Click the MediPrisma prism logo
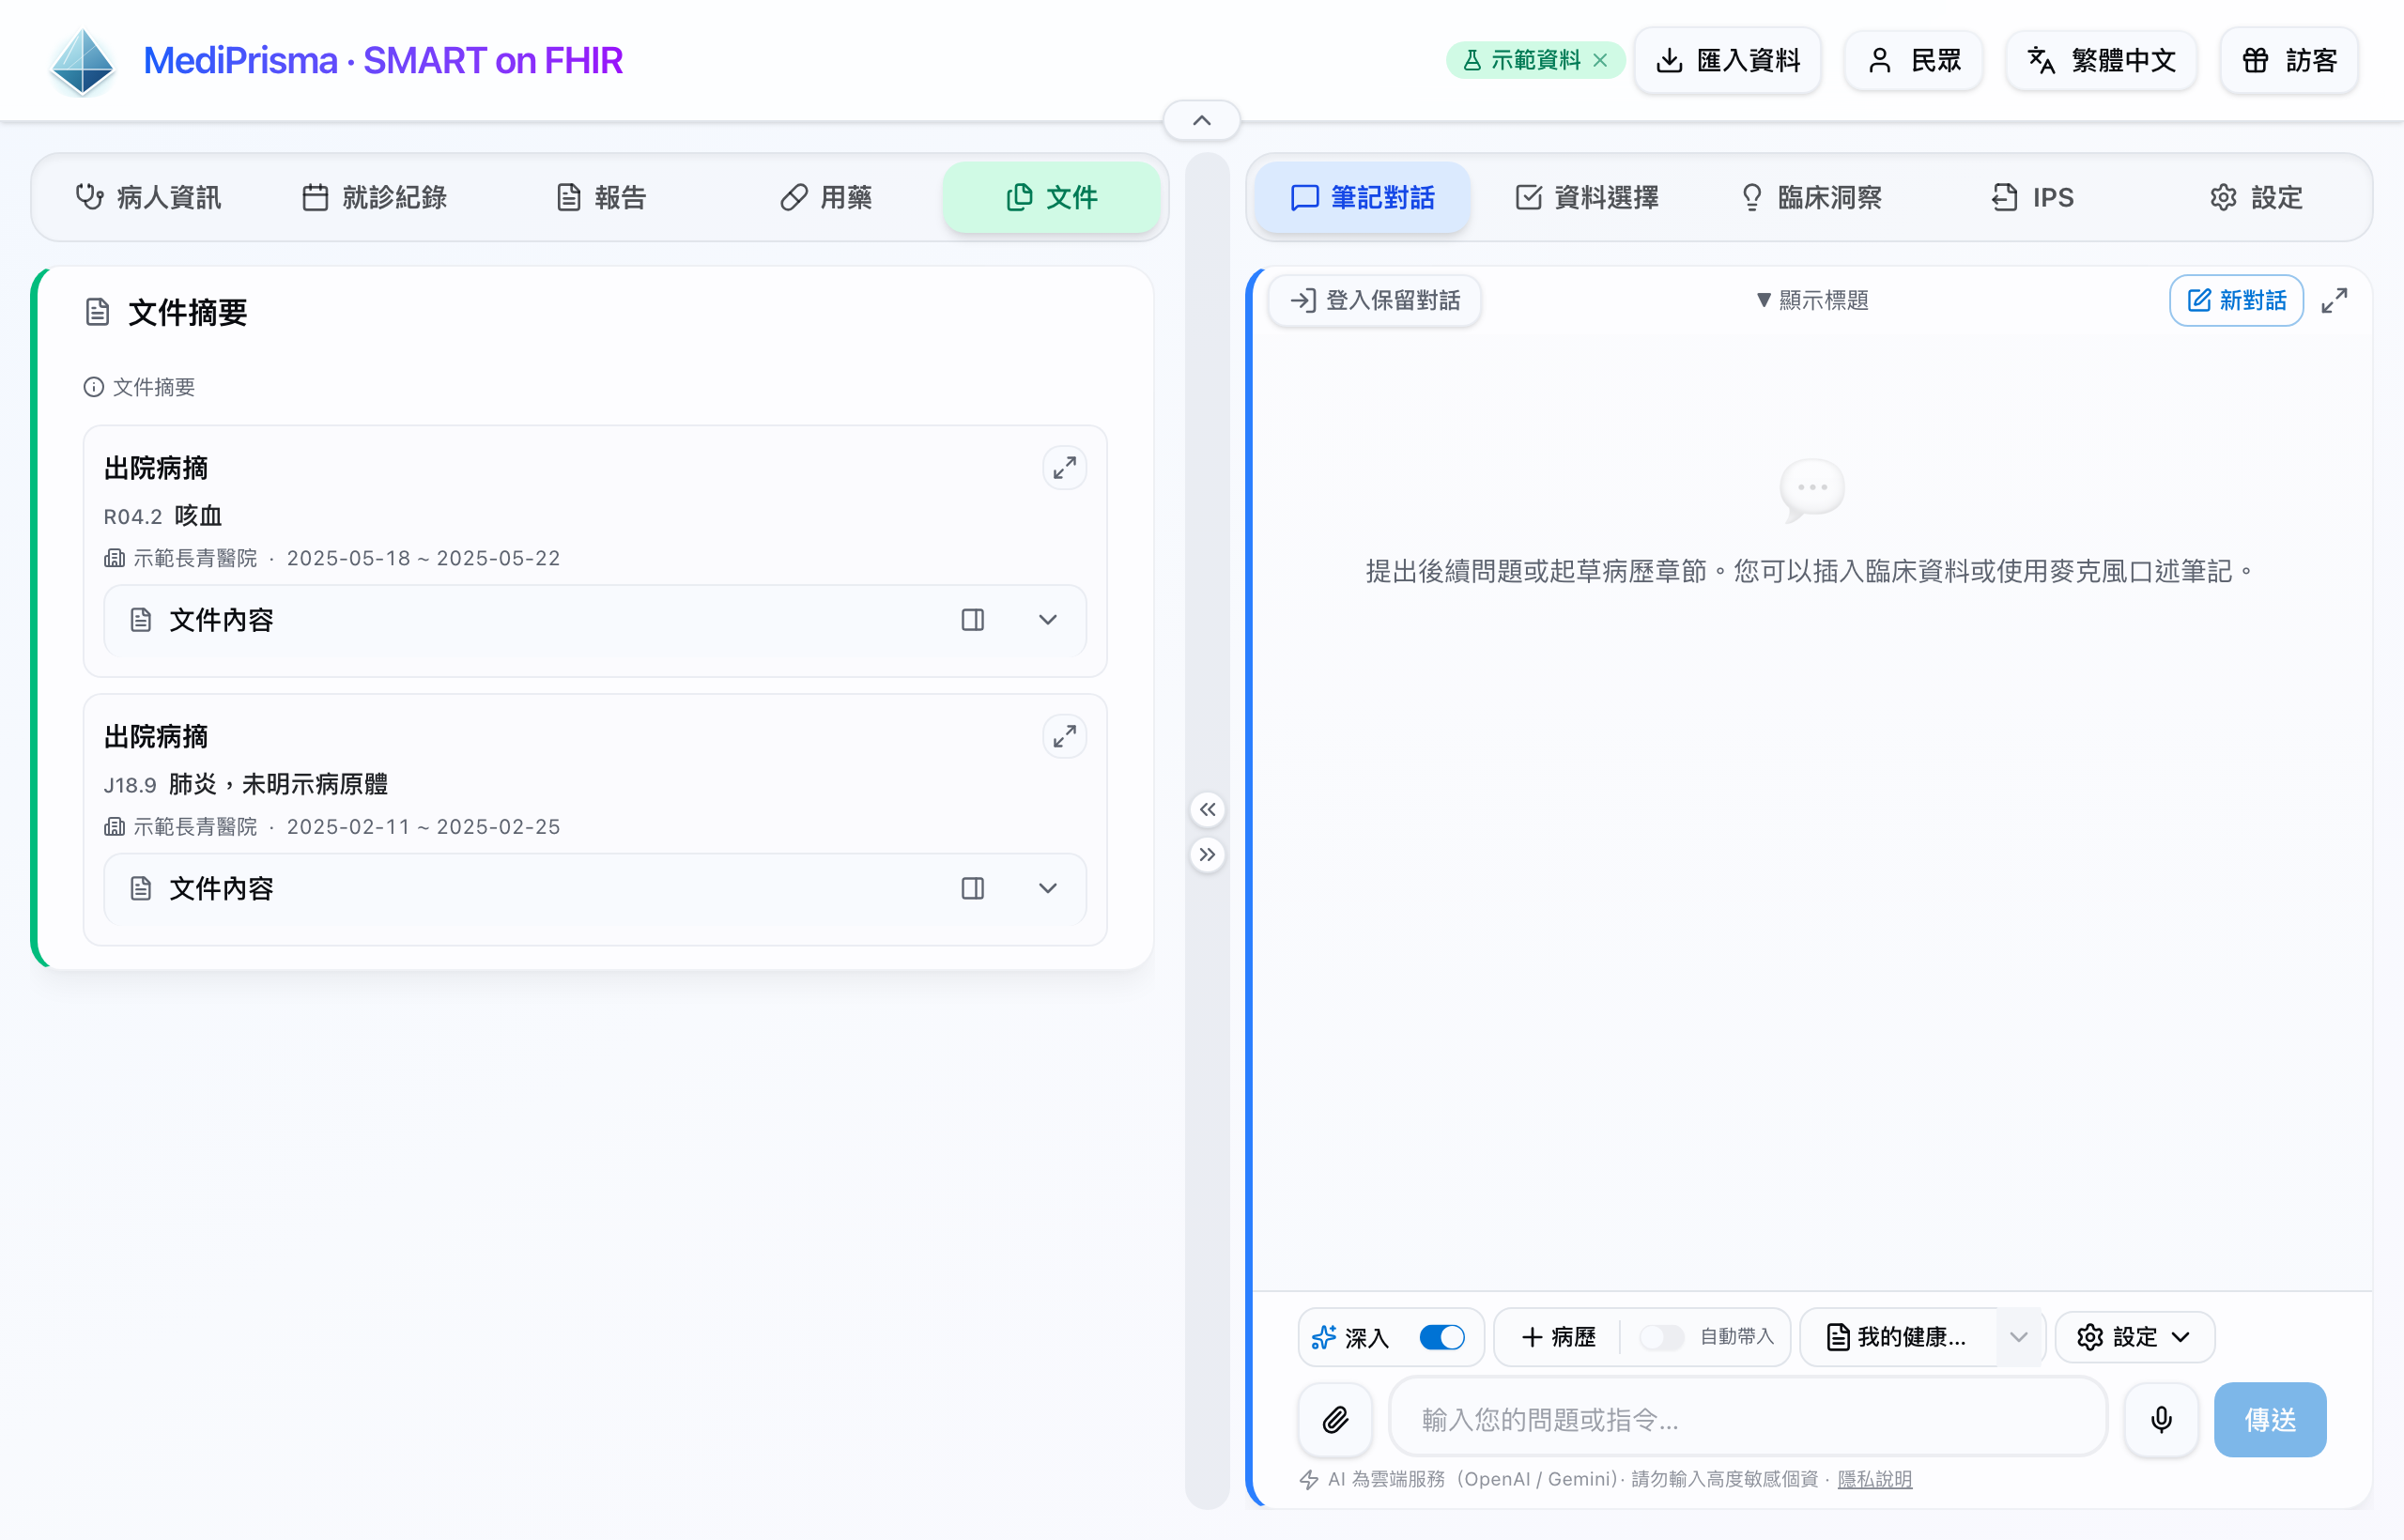This screenshot has height=1540, width=2404. [83, 61]
